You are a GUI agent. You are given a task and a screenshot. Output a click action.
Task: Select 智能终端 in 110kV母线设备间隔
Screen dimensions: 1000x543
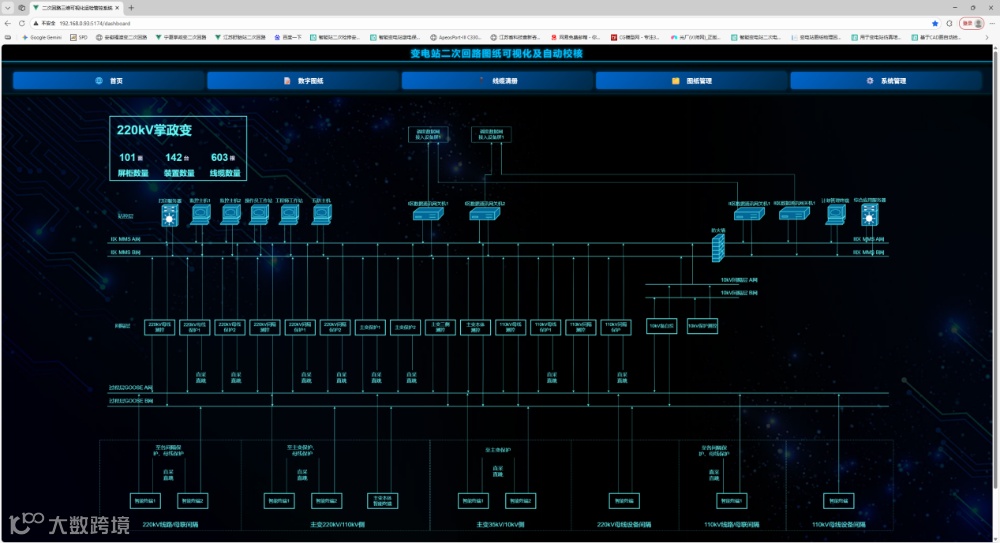[x=839, y=501]
